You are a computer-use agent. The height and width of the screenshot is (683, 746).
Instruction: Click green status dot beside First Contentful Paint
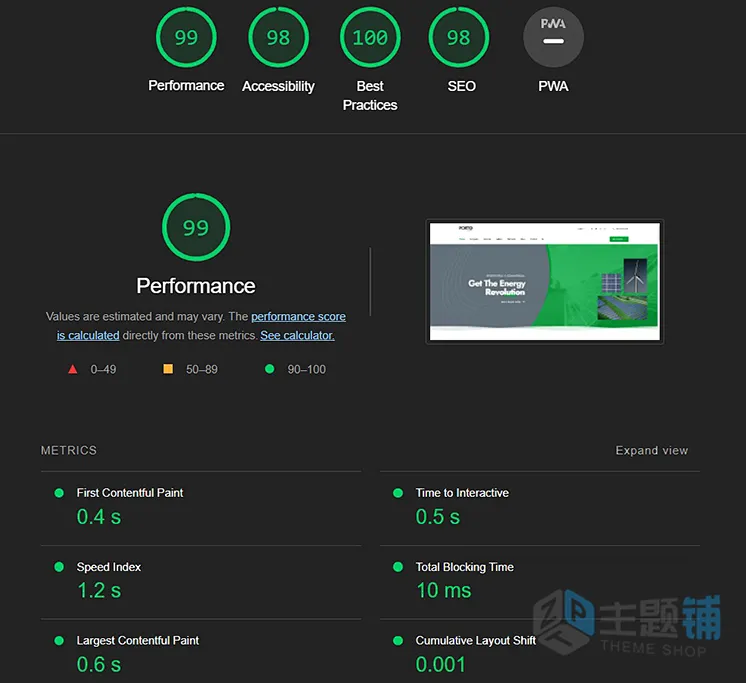59,493
